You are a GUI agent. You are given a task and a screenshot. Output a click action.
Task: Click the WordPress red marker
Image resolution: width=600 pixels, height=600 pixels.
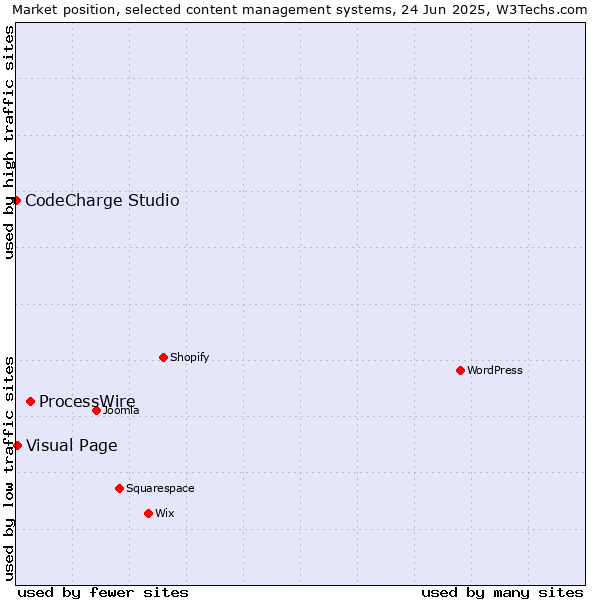tap(460, 370)
